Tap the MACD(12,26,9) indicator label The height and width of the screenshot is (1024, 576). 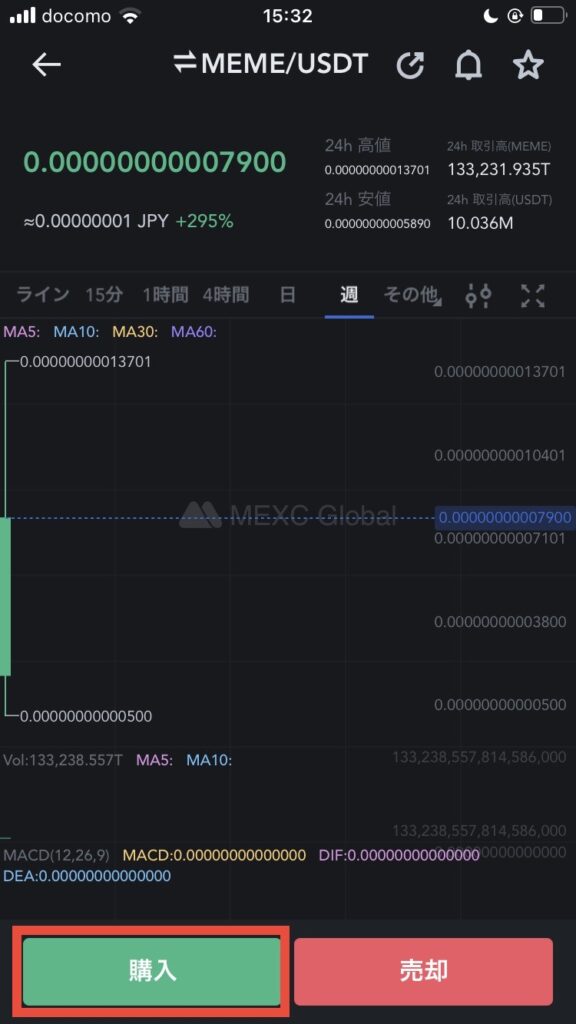[x=57, y=856]
